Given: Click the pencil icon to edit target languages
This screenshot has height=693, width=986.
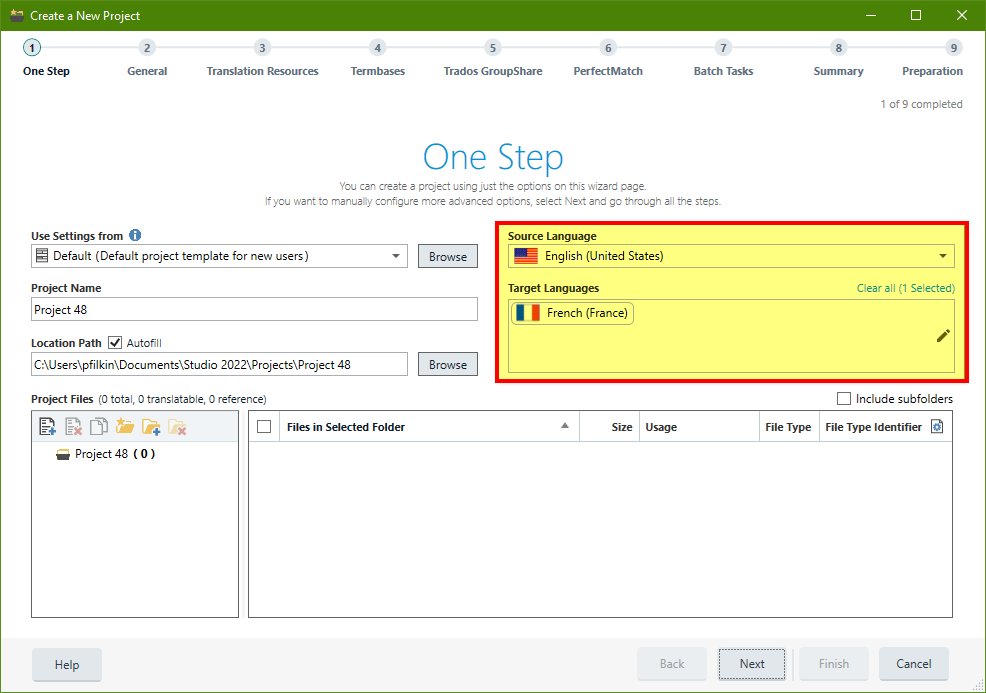Looking at the screenshot, I should click(x=943, y=336).
